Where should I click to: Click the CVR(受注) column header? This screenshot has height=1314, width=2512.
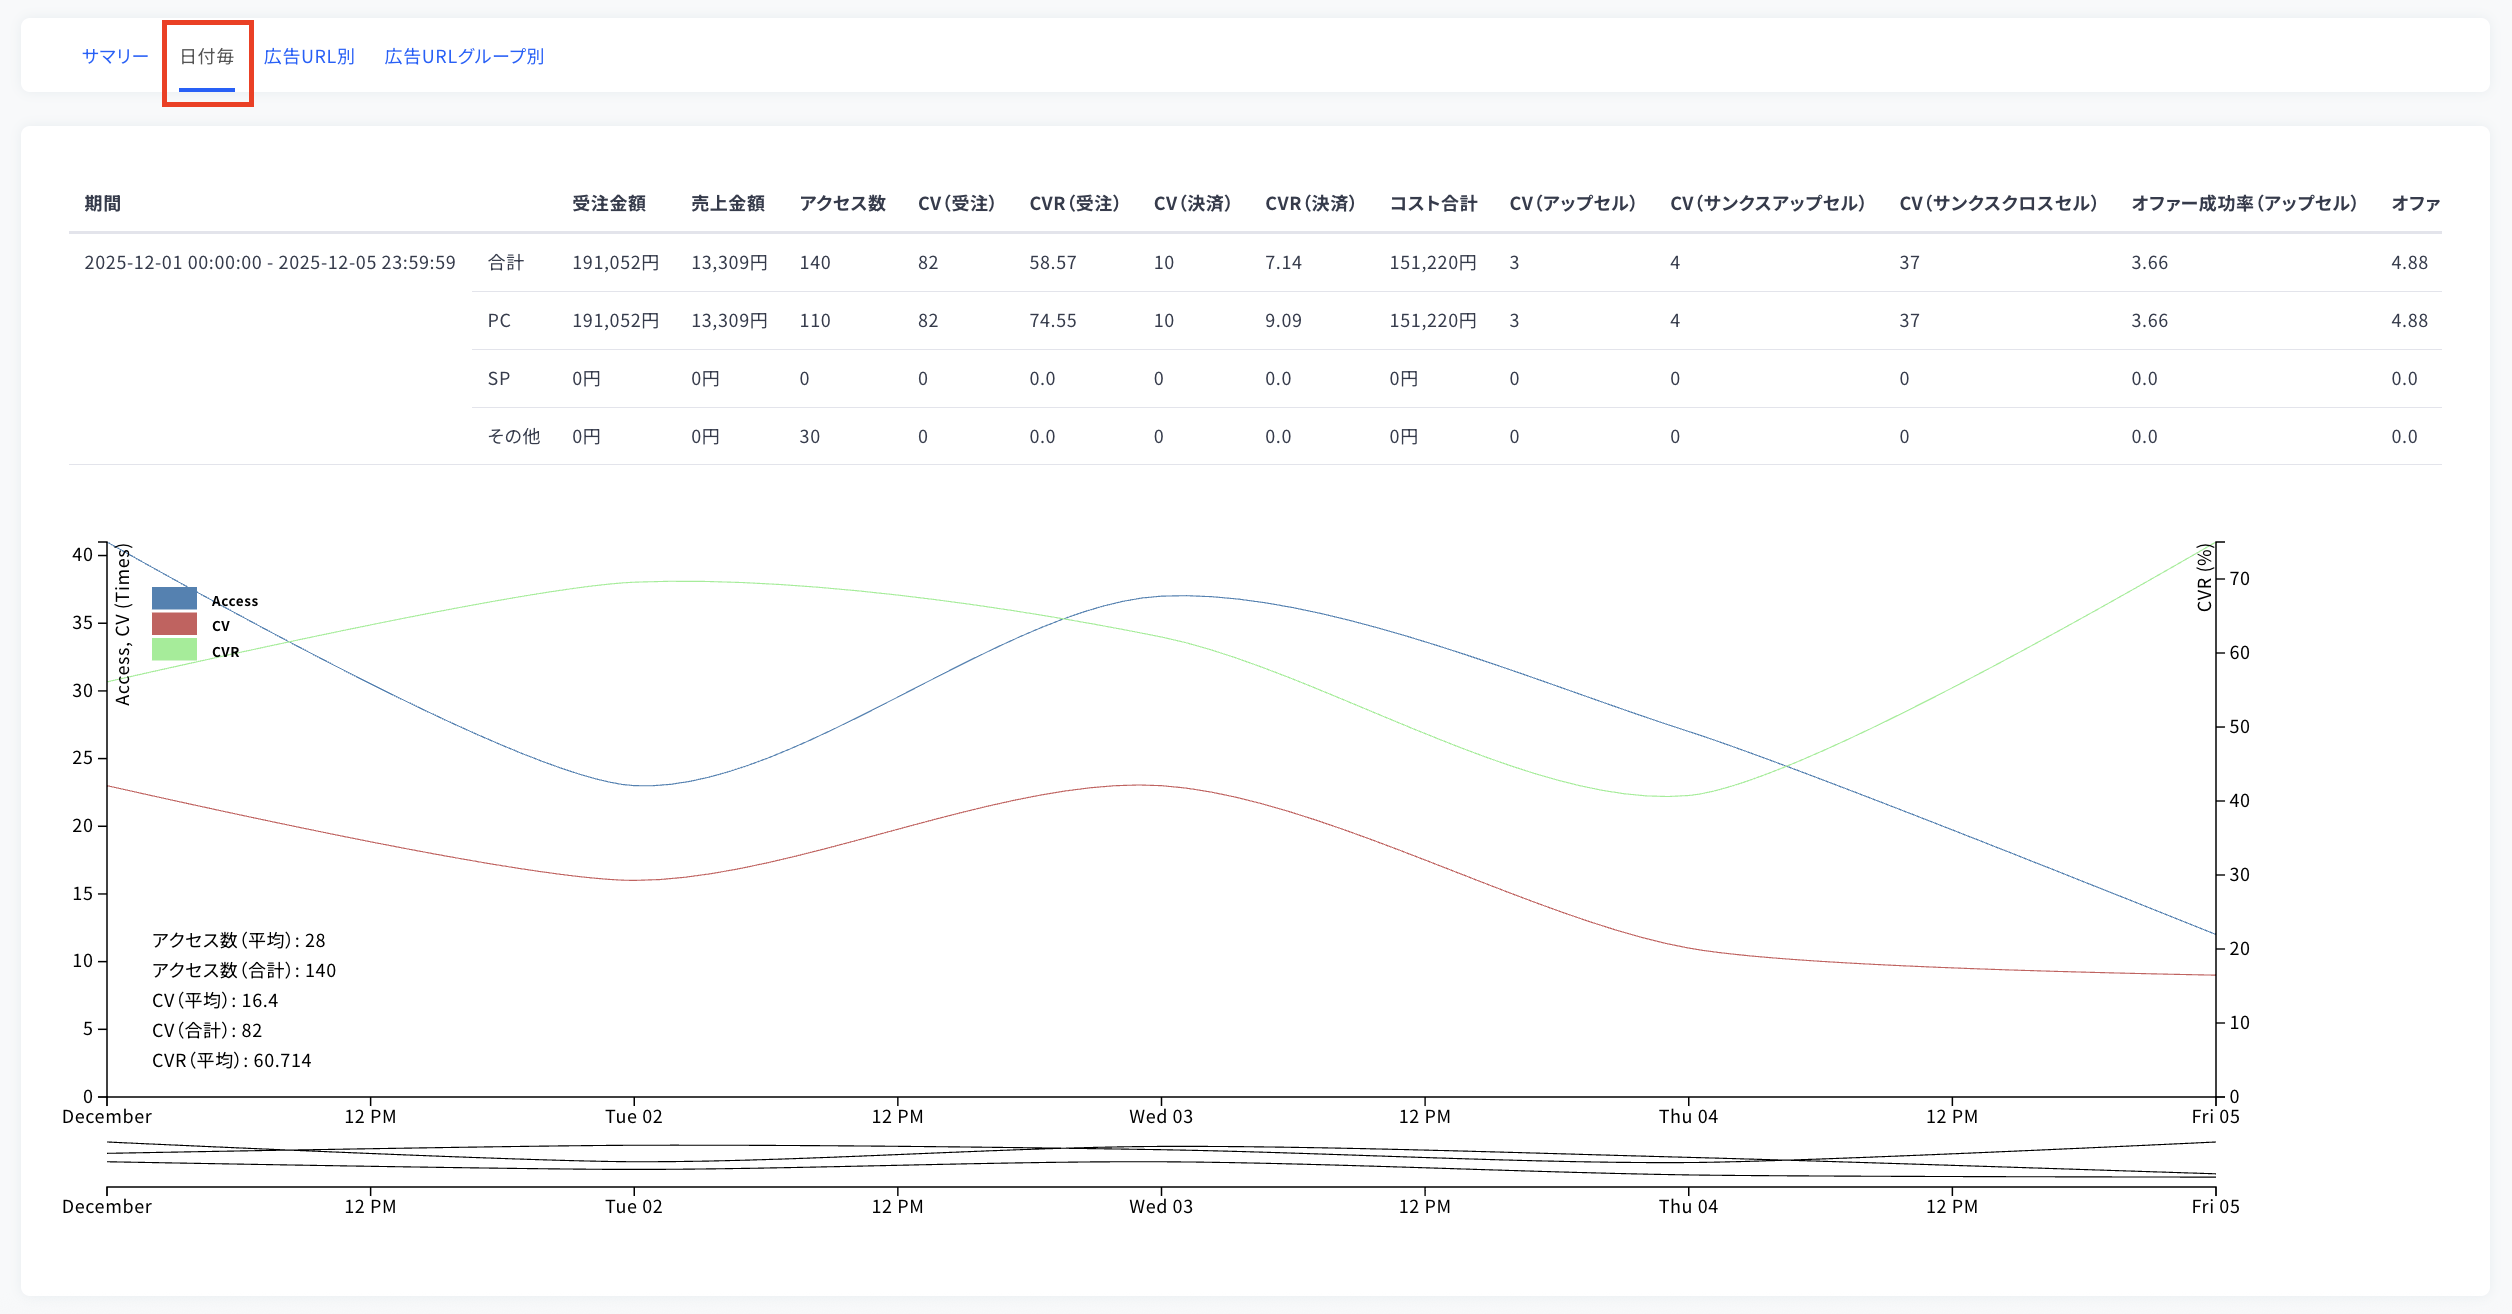tap(1075, 204)
